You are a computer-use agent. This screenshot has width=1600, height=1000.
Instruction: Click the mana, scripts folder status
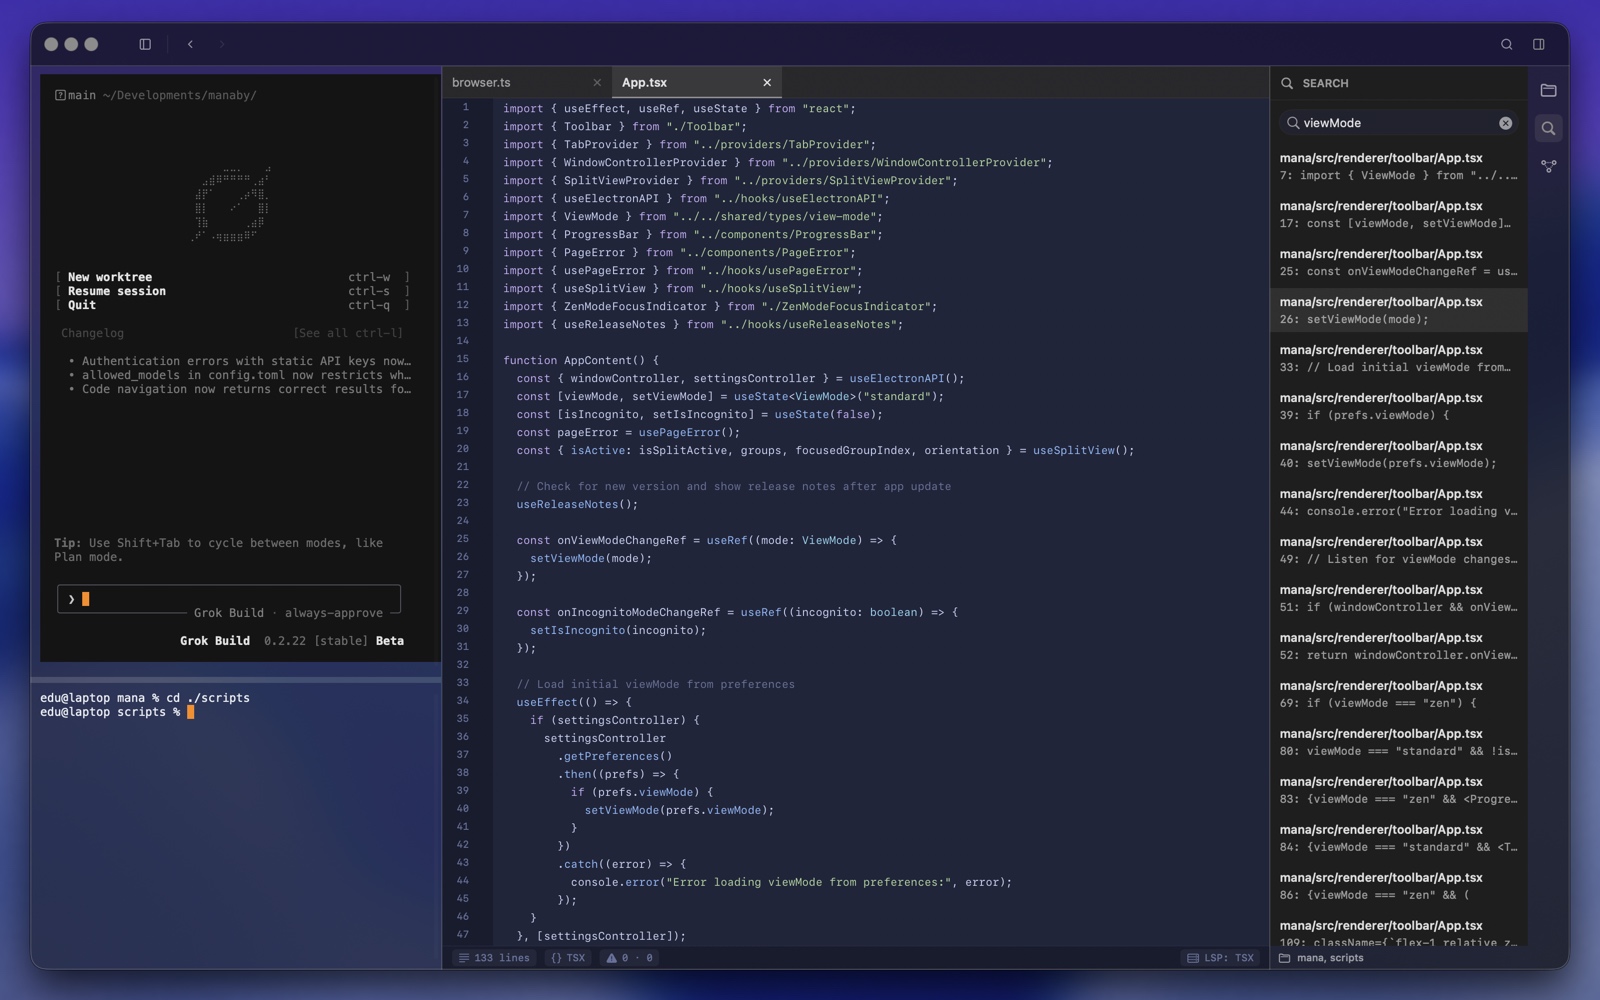click(1321, 958)
